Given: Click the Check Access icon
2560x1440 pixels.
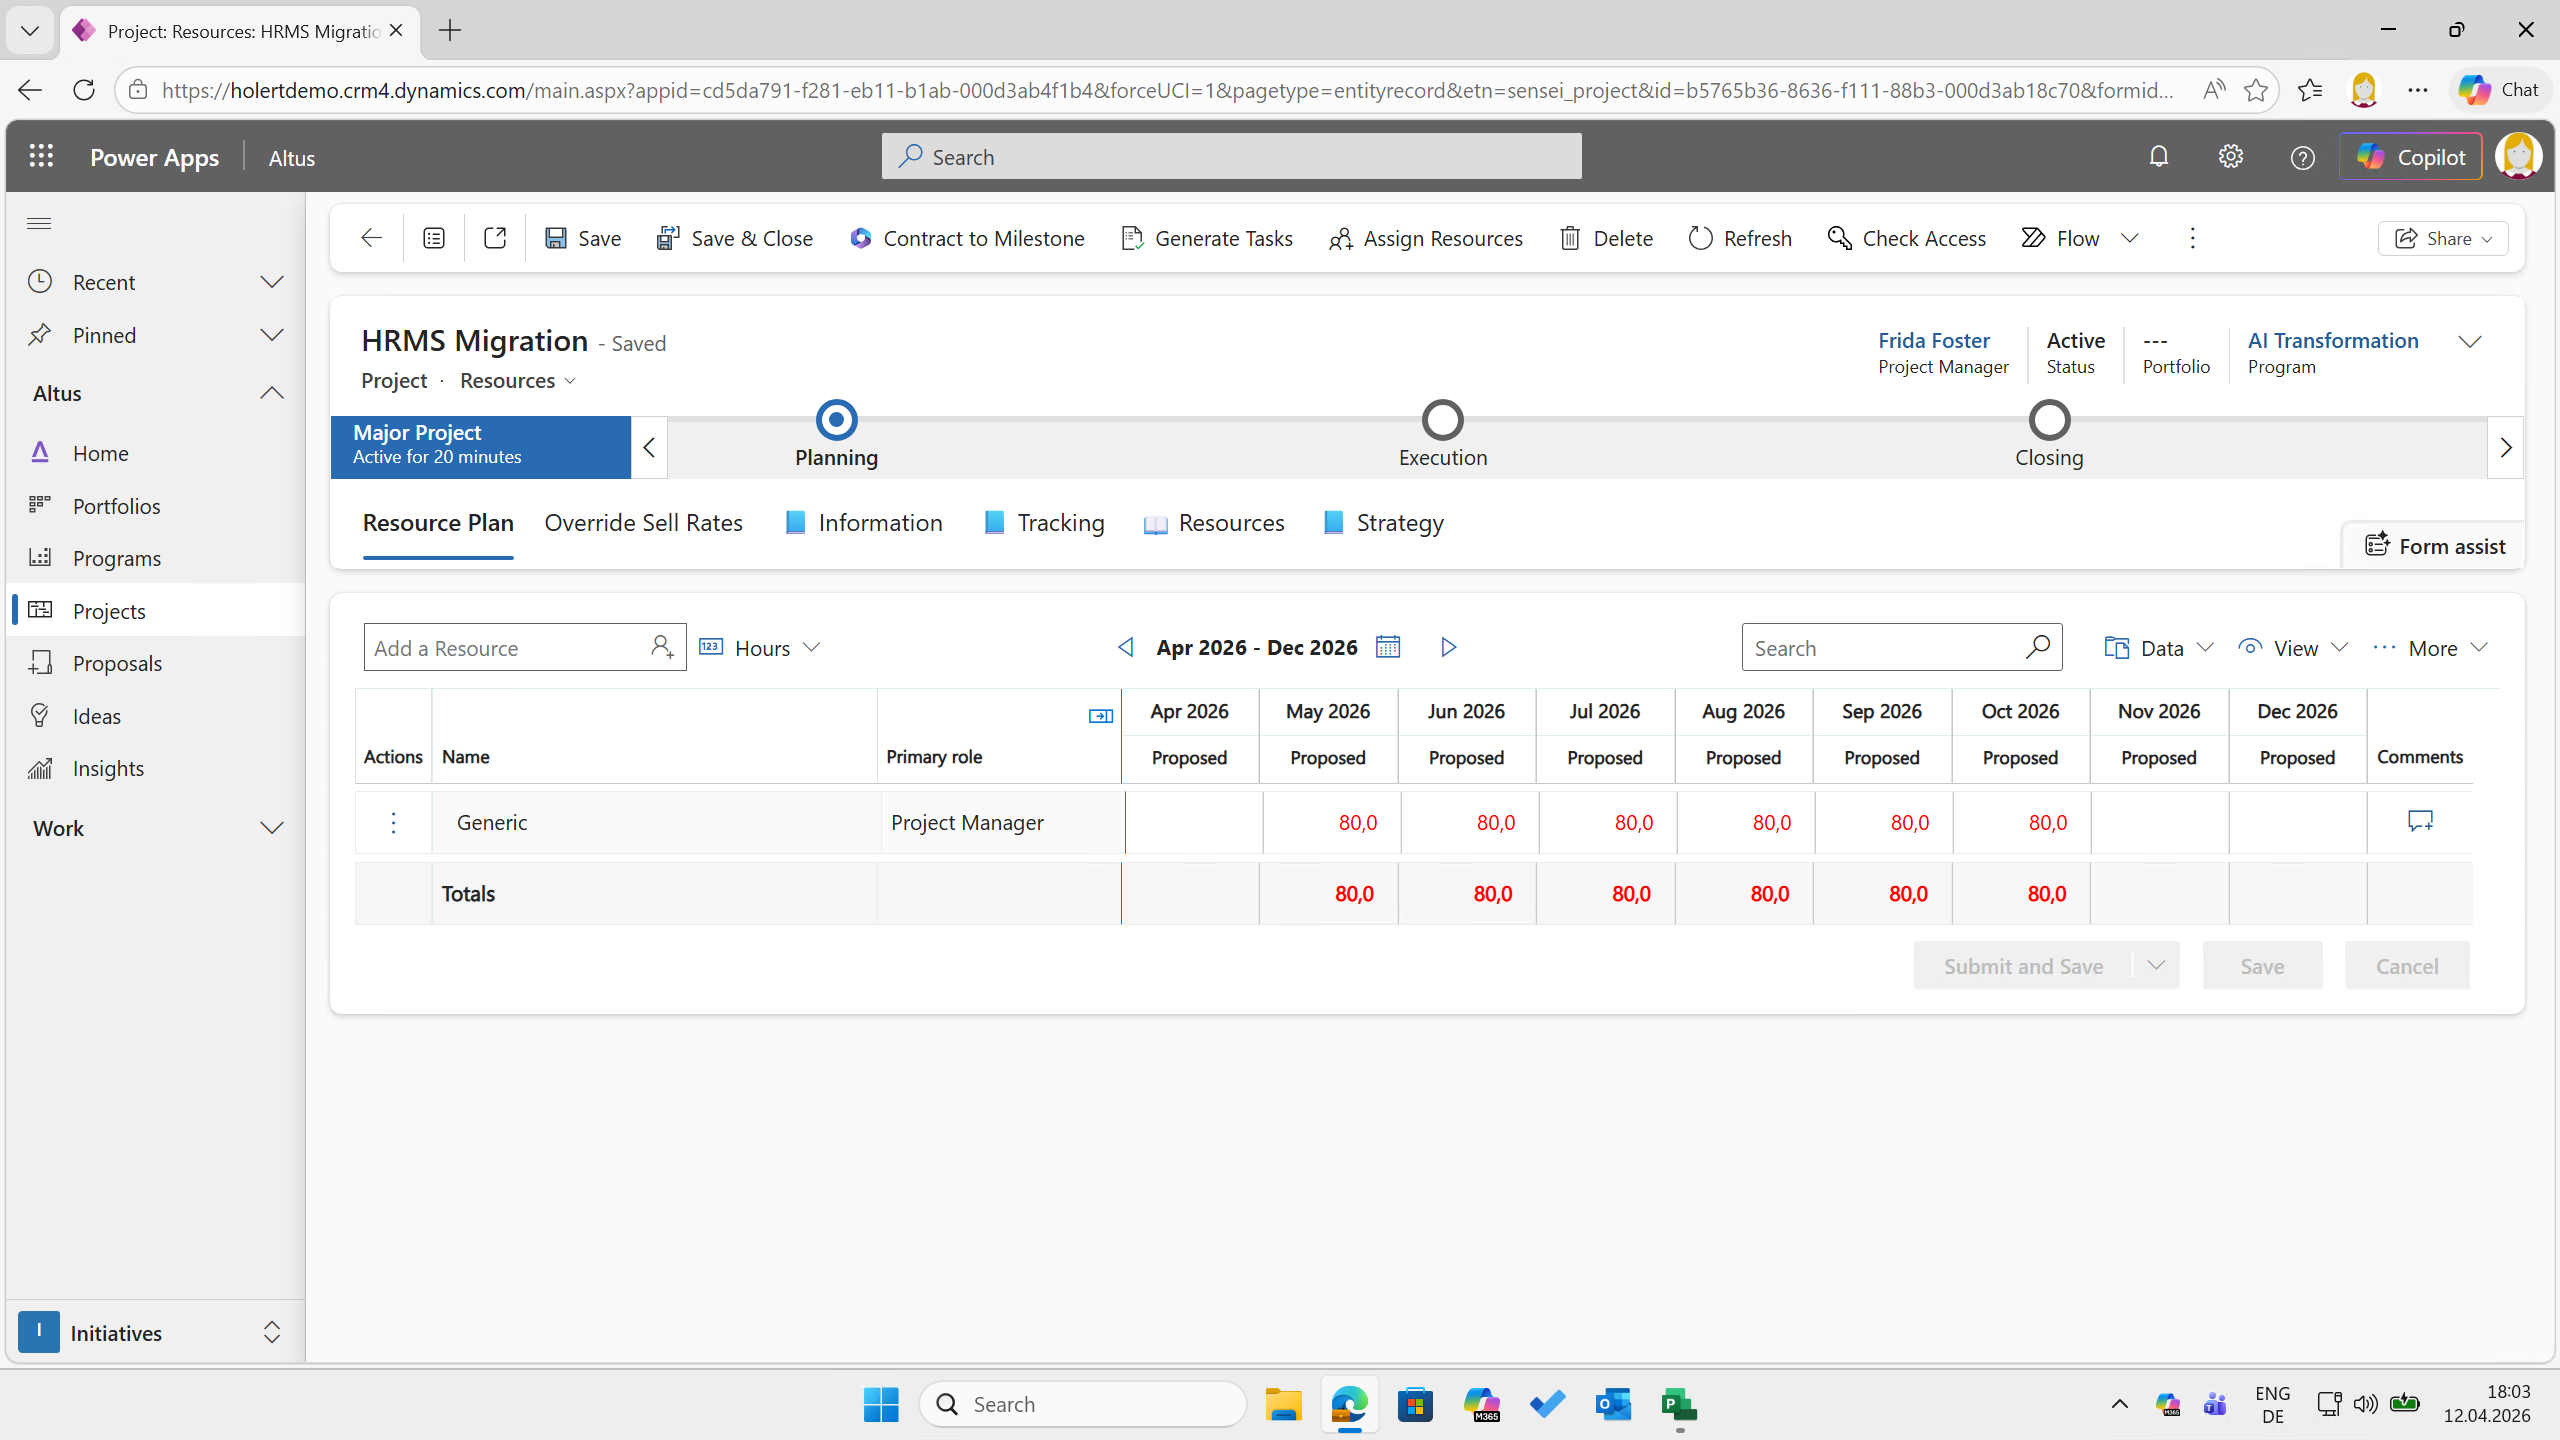Looking at the screenshot, I should click(x=1839, y=238).
